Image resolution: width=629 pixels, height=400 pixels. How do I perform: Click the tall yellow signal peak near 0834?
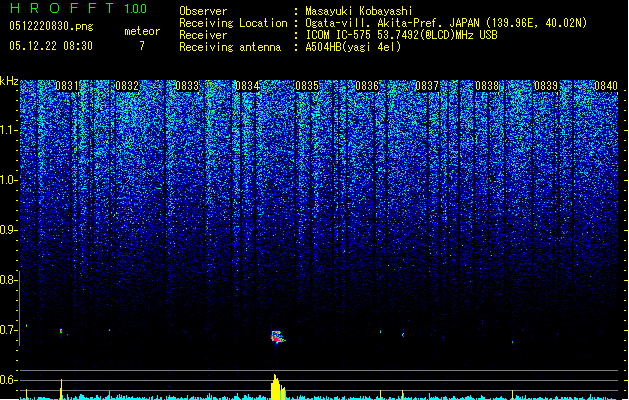click(278, 387)
